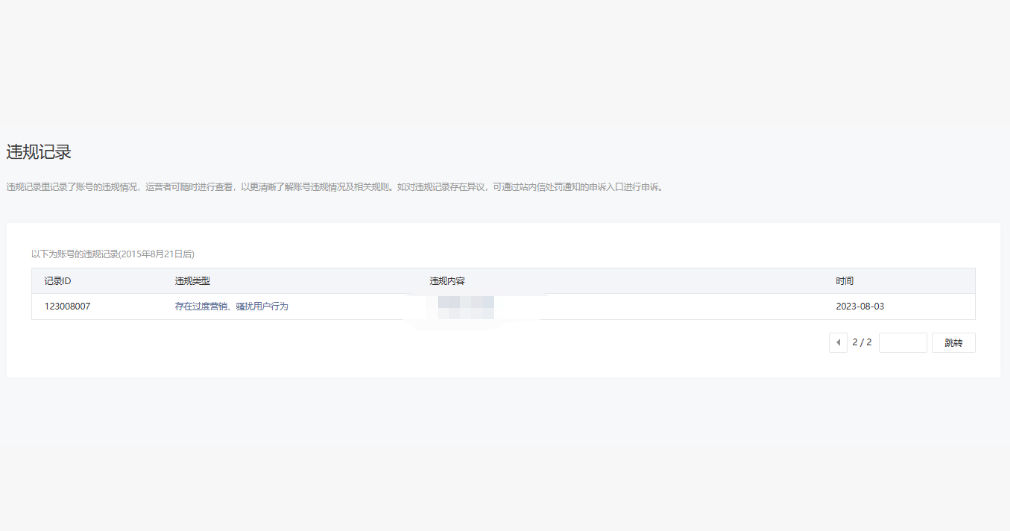Click the 记录ID column header
Screen dimensions: 1010x531
[x=57, y=281]
